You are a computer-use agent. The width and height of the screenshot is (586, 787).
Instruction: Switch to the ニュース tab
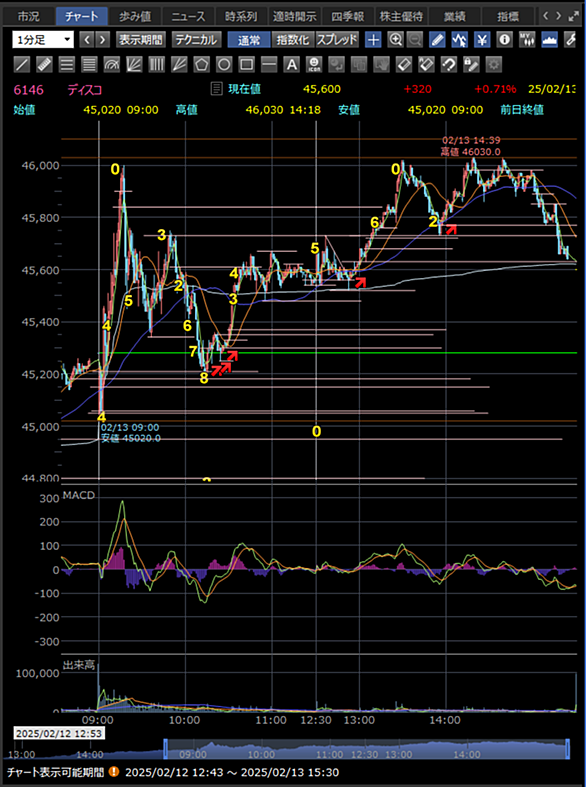(189, 17)
